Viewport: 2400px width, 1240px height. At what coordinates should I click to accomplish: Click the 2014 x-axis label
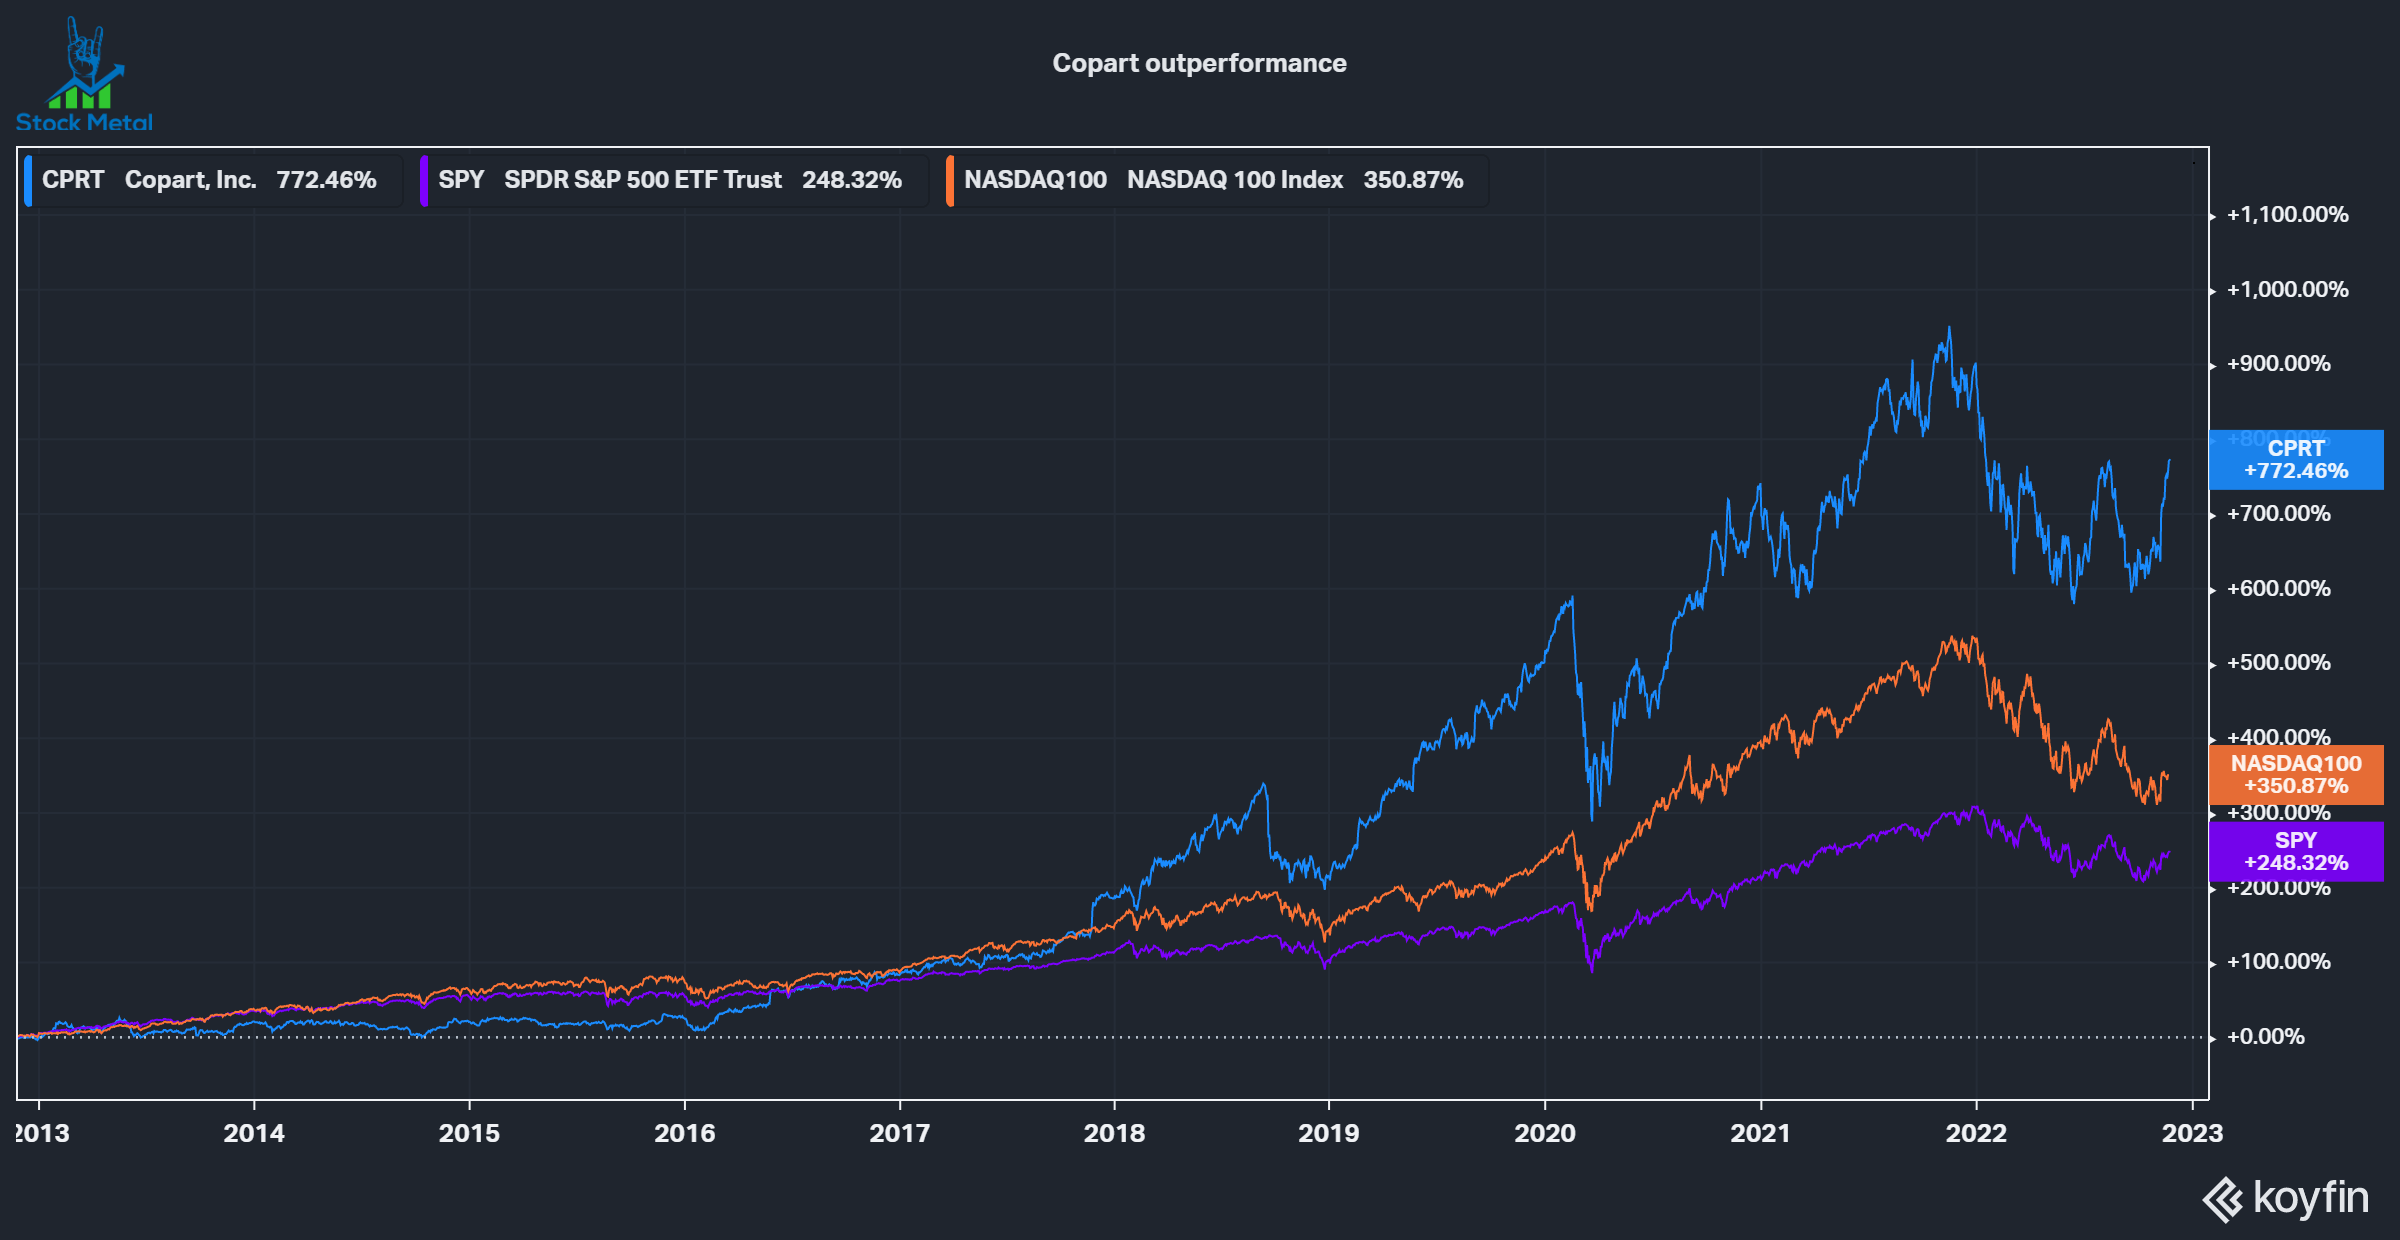click(x=254, y=1133)
